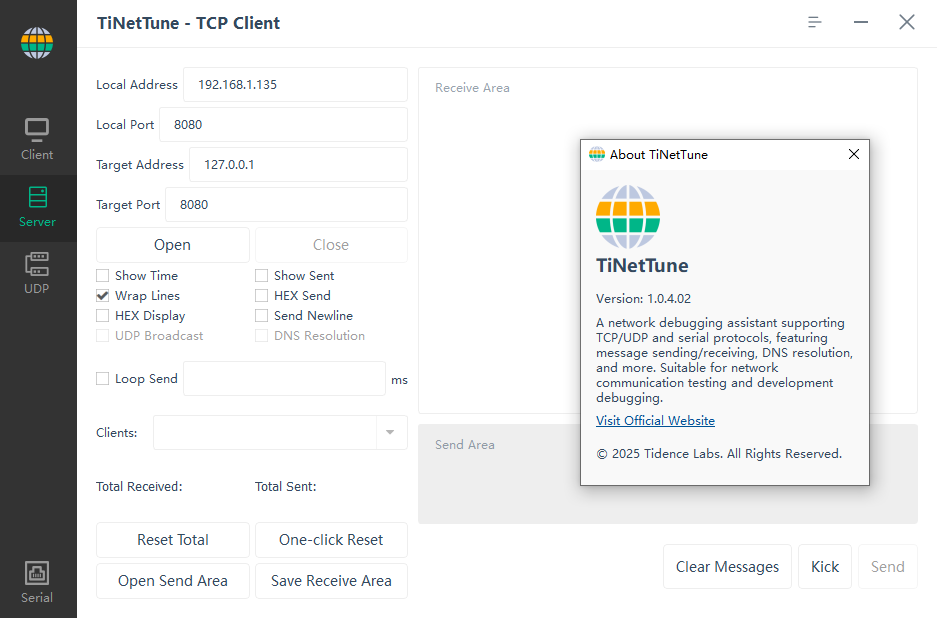Dismiss the About TiNetTune dialog
This screenshot has height=618, width=937.
point(853,154)
